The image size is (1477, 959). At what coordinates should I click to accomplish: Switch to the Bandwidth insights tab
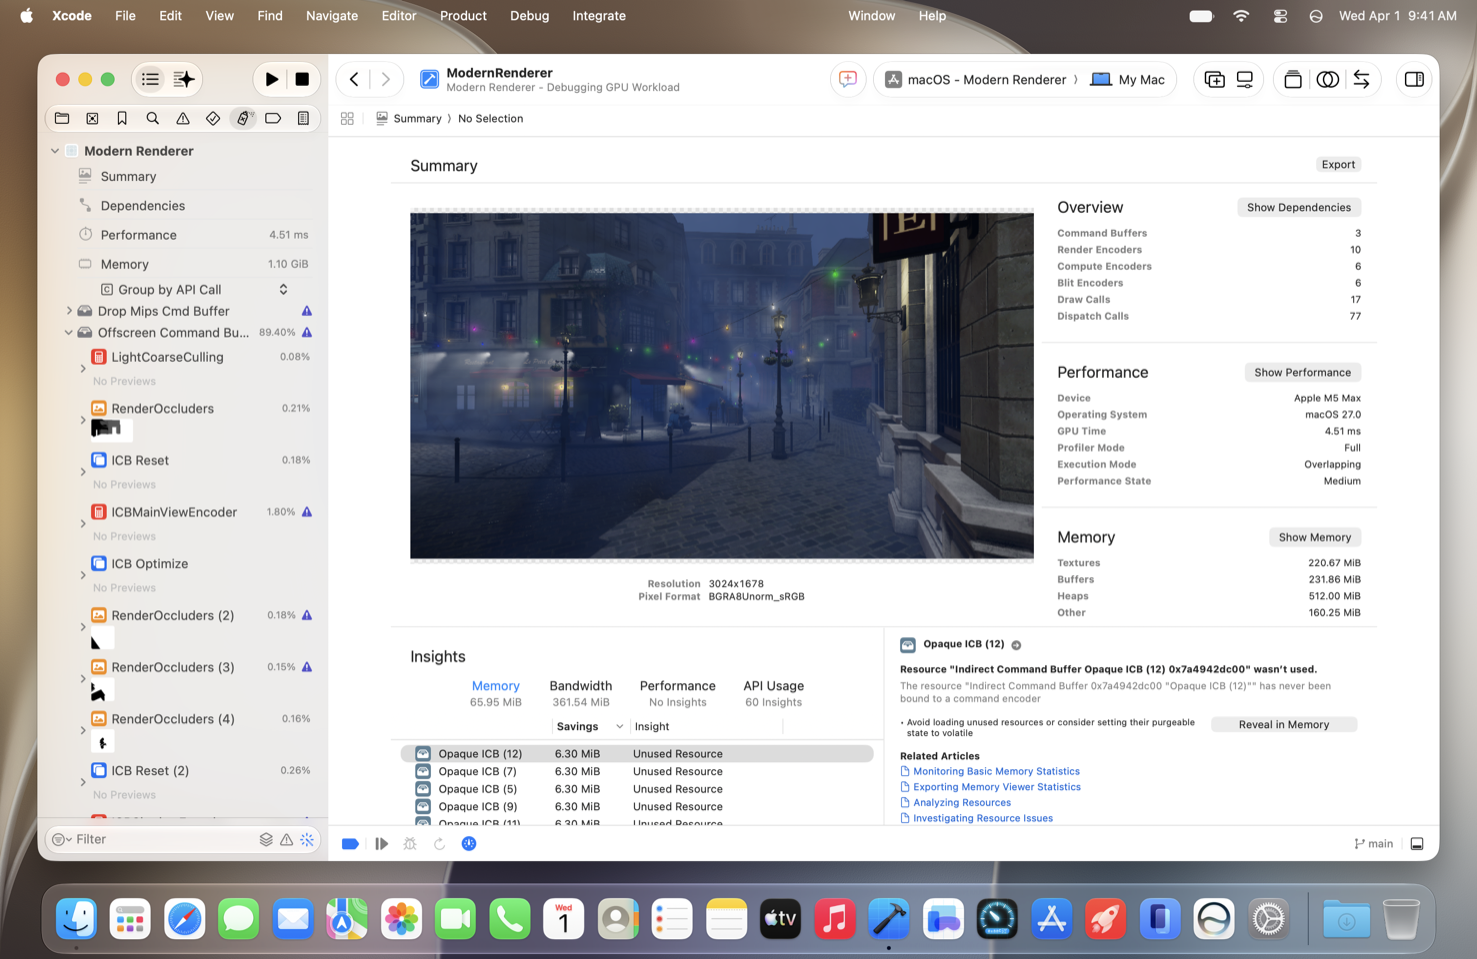click(x=581, y=693)
